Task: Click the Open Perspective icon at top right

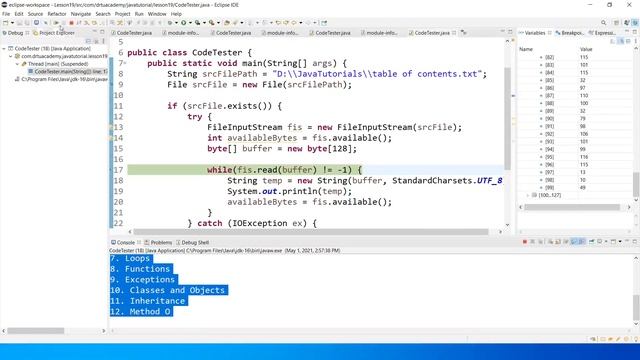Action: (616, 23)
